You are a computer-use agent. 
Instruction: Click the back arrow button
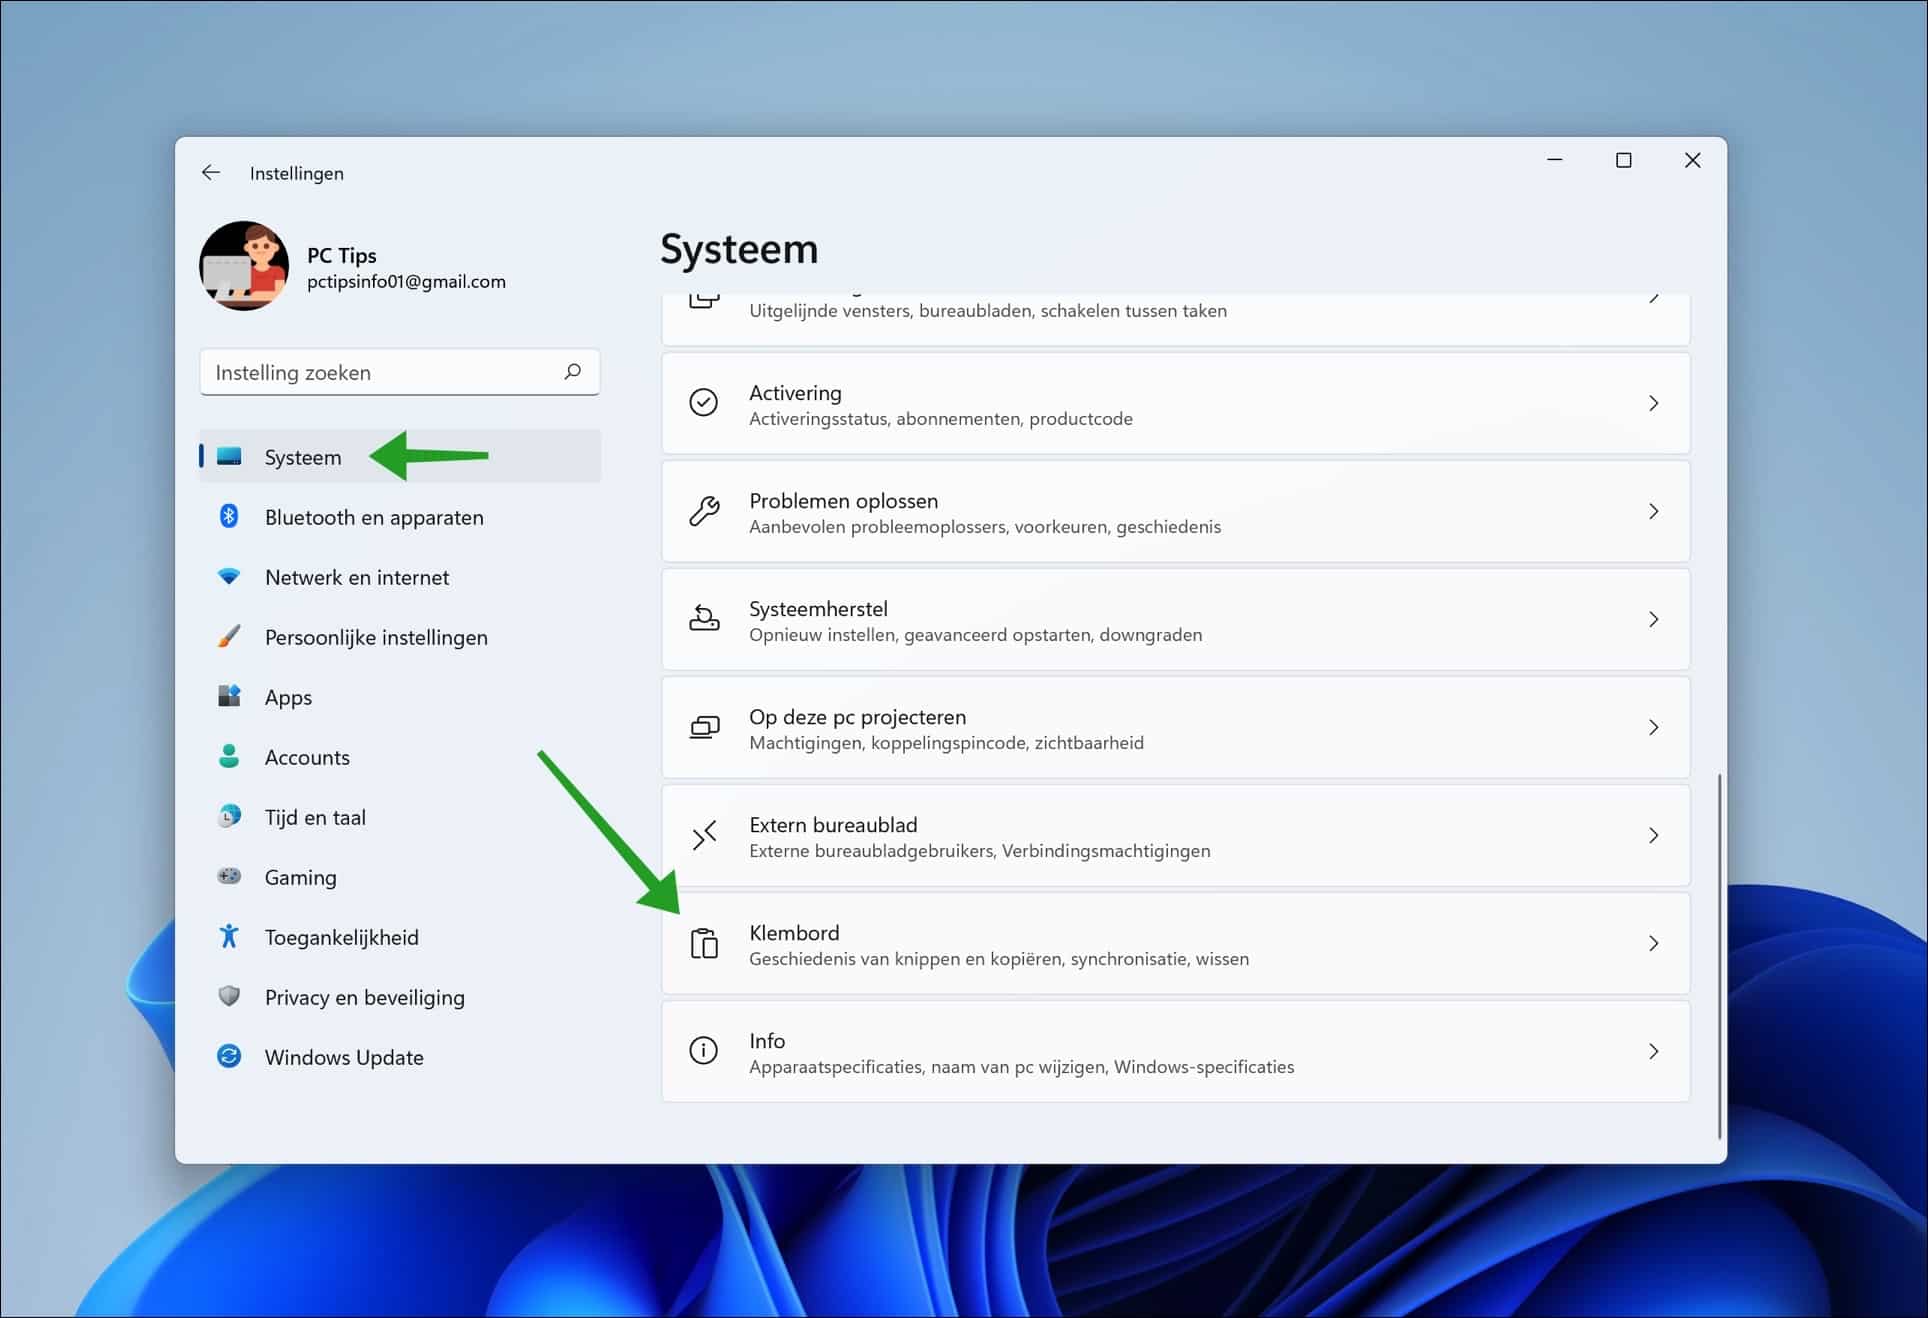(x=211, y=172)
